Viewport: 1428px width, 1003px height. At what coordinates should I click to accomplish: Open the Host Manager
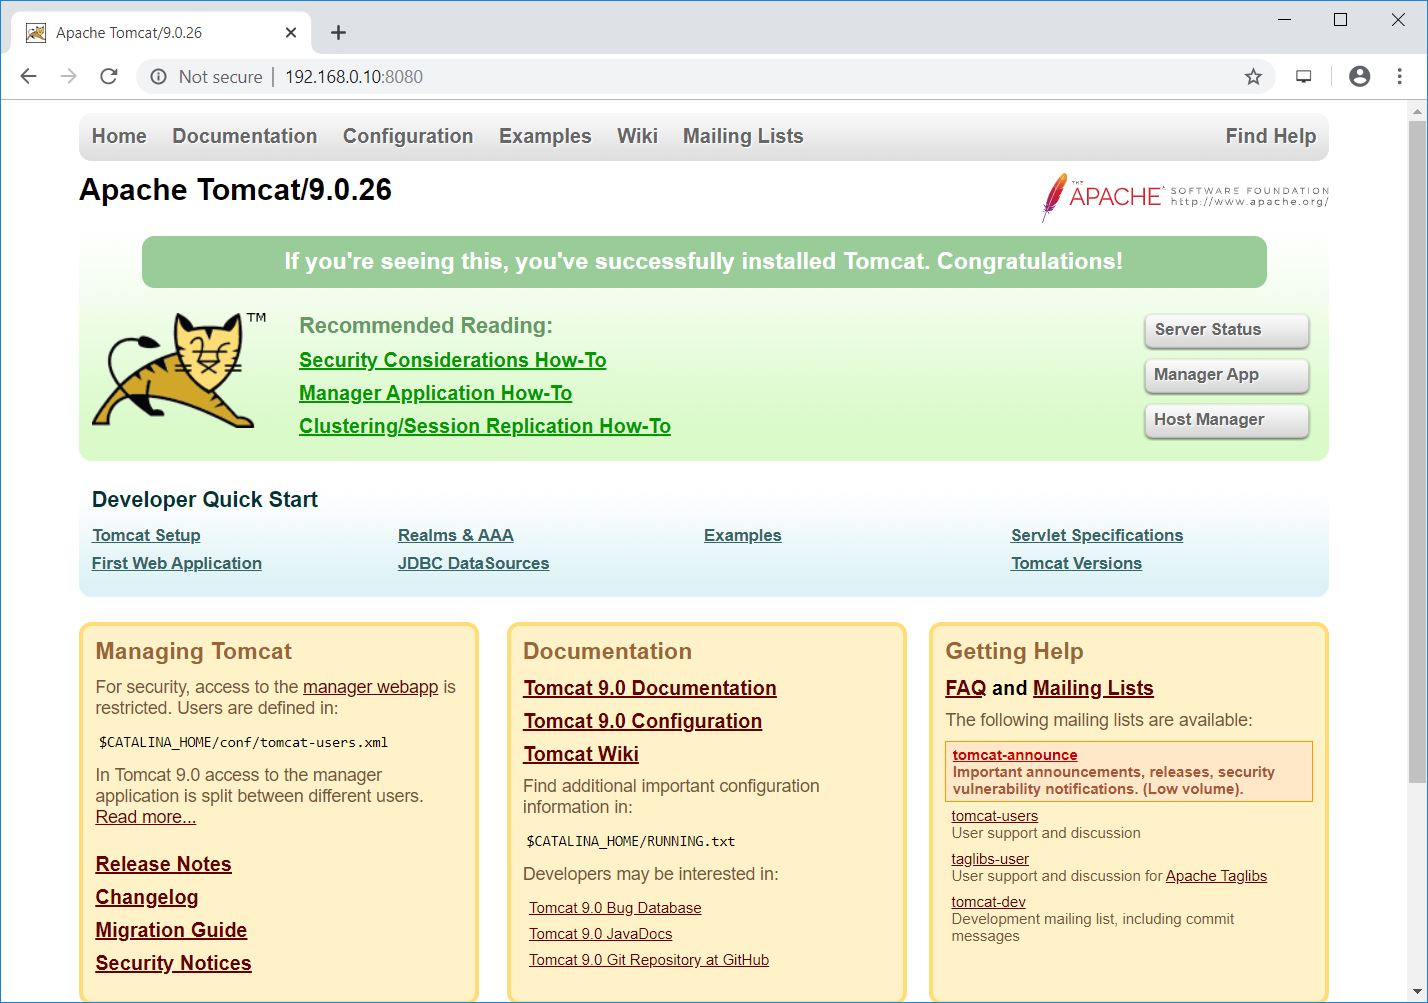click(1226, 420)
